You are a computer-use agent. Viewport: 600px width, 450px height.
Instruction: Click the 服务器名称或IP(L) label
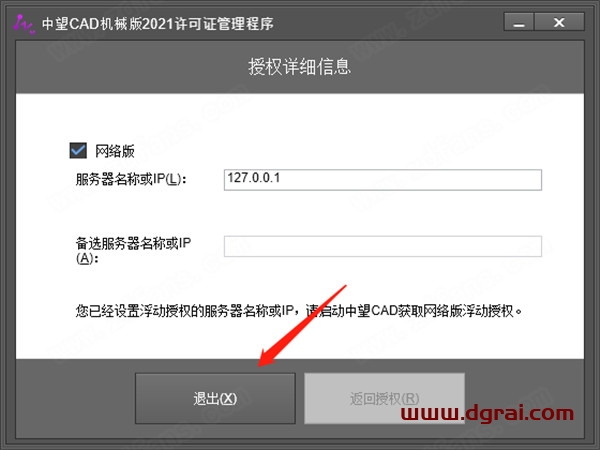point(131,179)
